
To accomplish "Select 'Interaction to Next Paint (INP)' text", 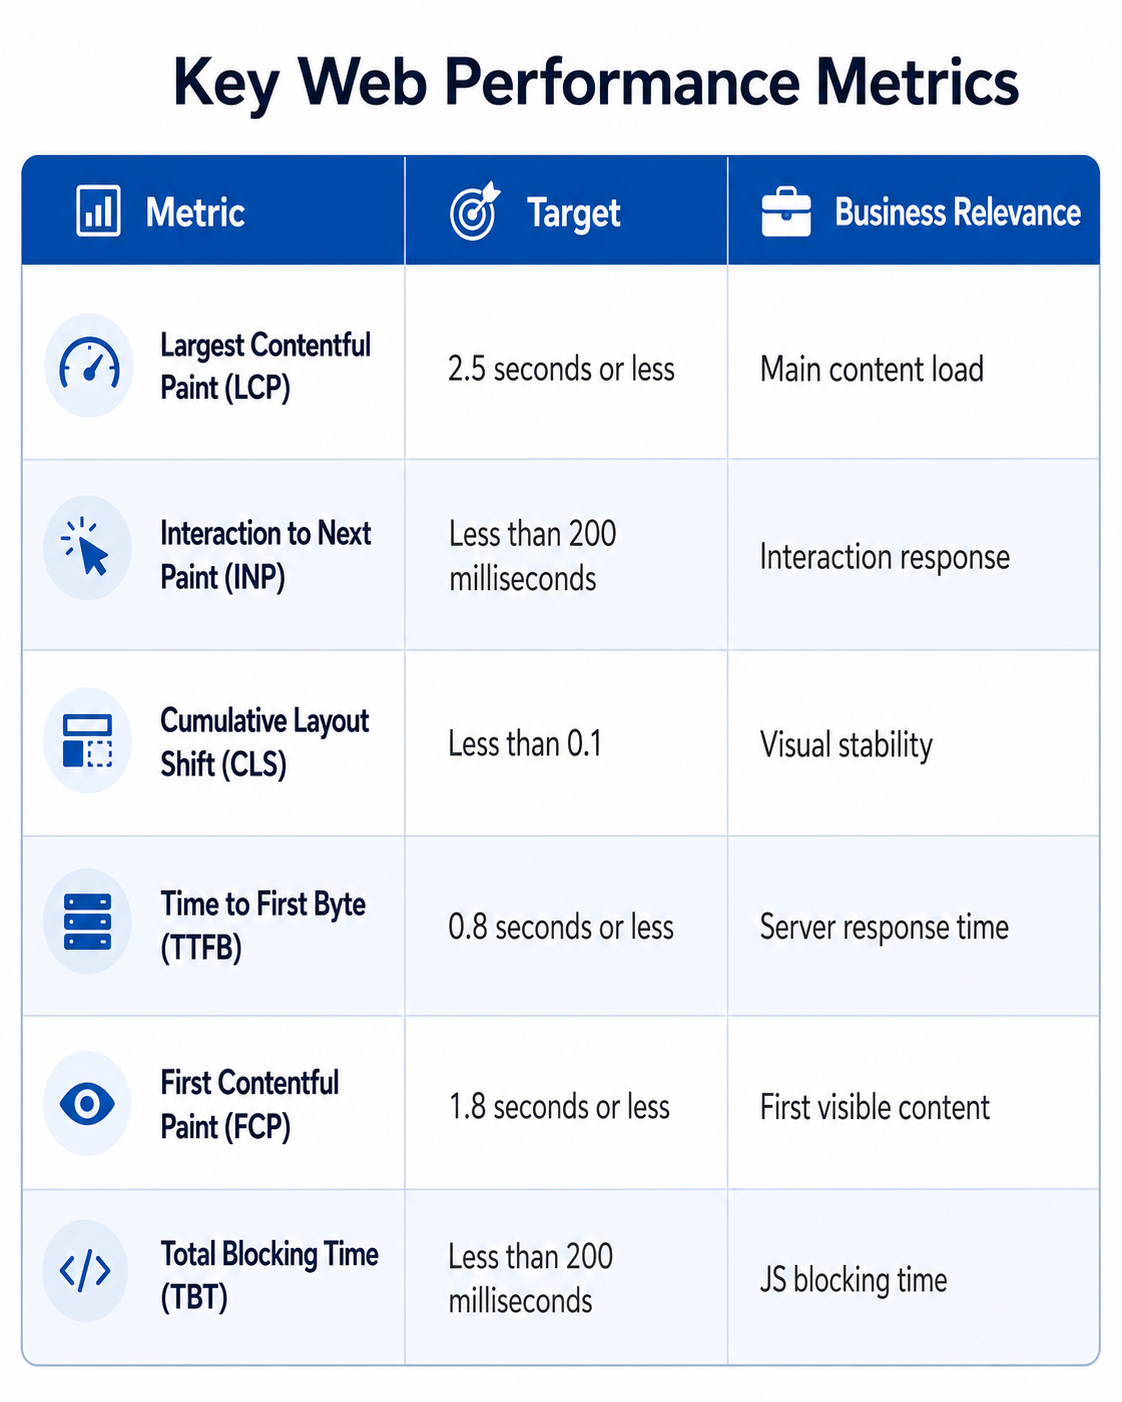I will pyautogui.click(x=265, y=555).
